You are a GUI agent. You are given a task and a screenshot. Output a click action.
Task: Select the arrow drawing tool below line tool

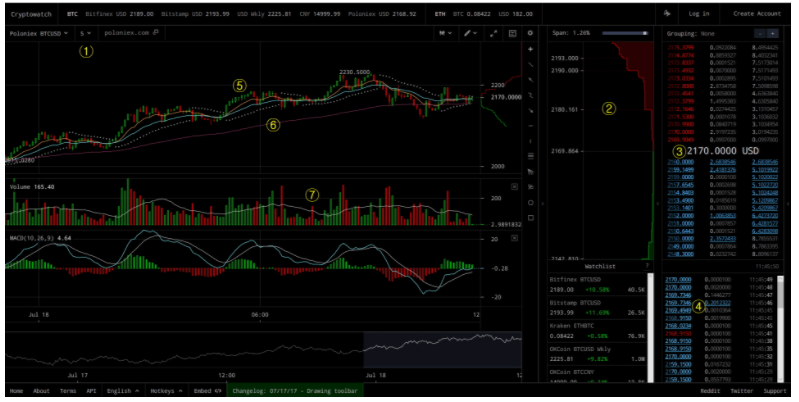(x=530, y=80)
